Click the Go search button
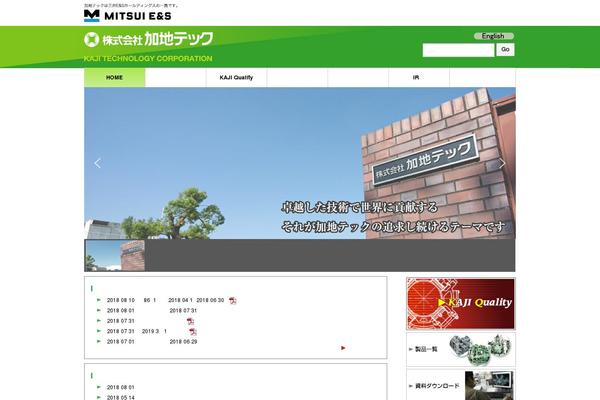This screenshot has width=600, height=400. [x=505, y=50]
